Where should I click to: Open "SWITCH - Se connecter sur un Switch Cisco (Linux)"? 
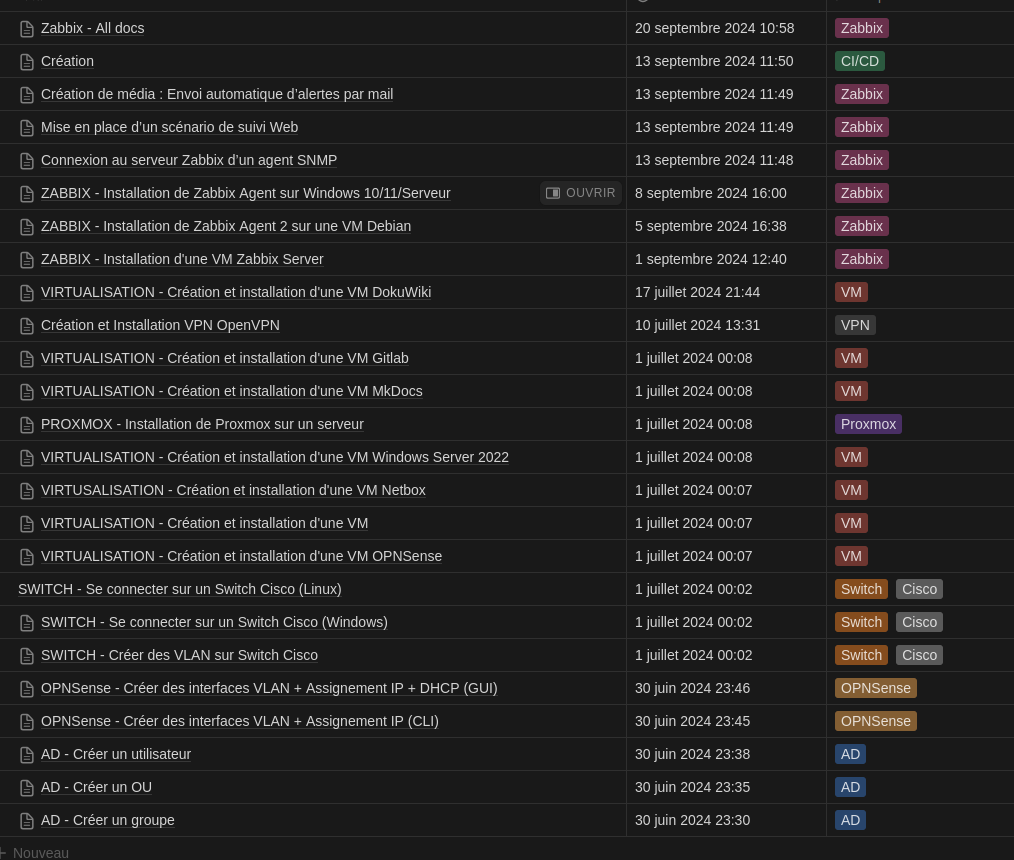[180, 589]
